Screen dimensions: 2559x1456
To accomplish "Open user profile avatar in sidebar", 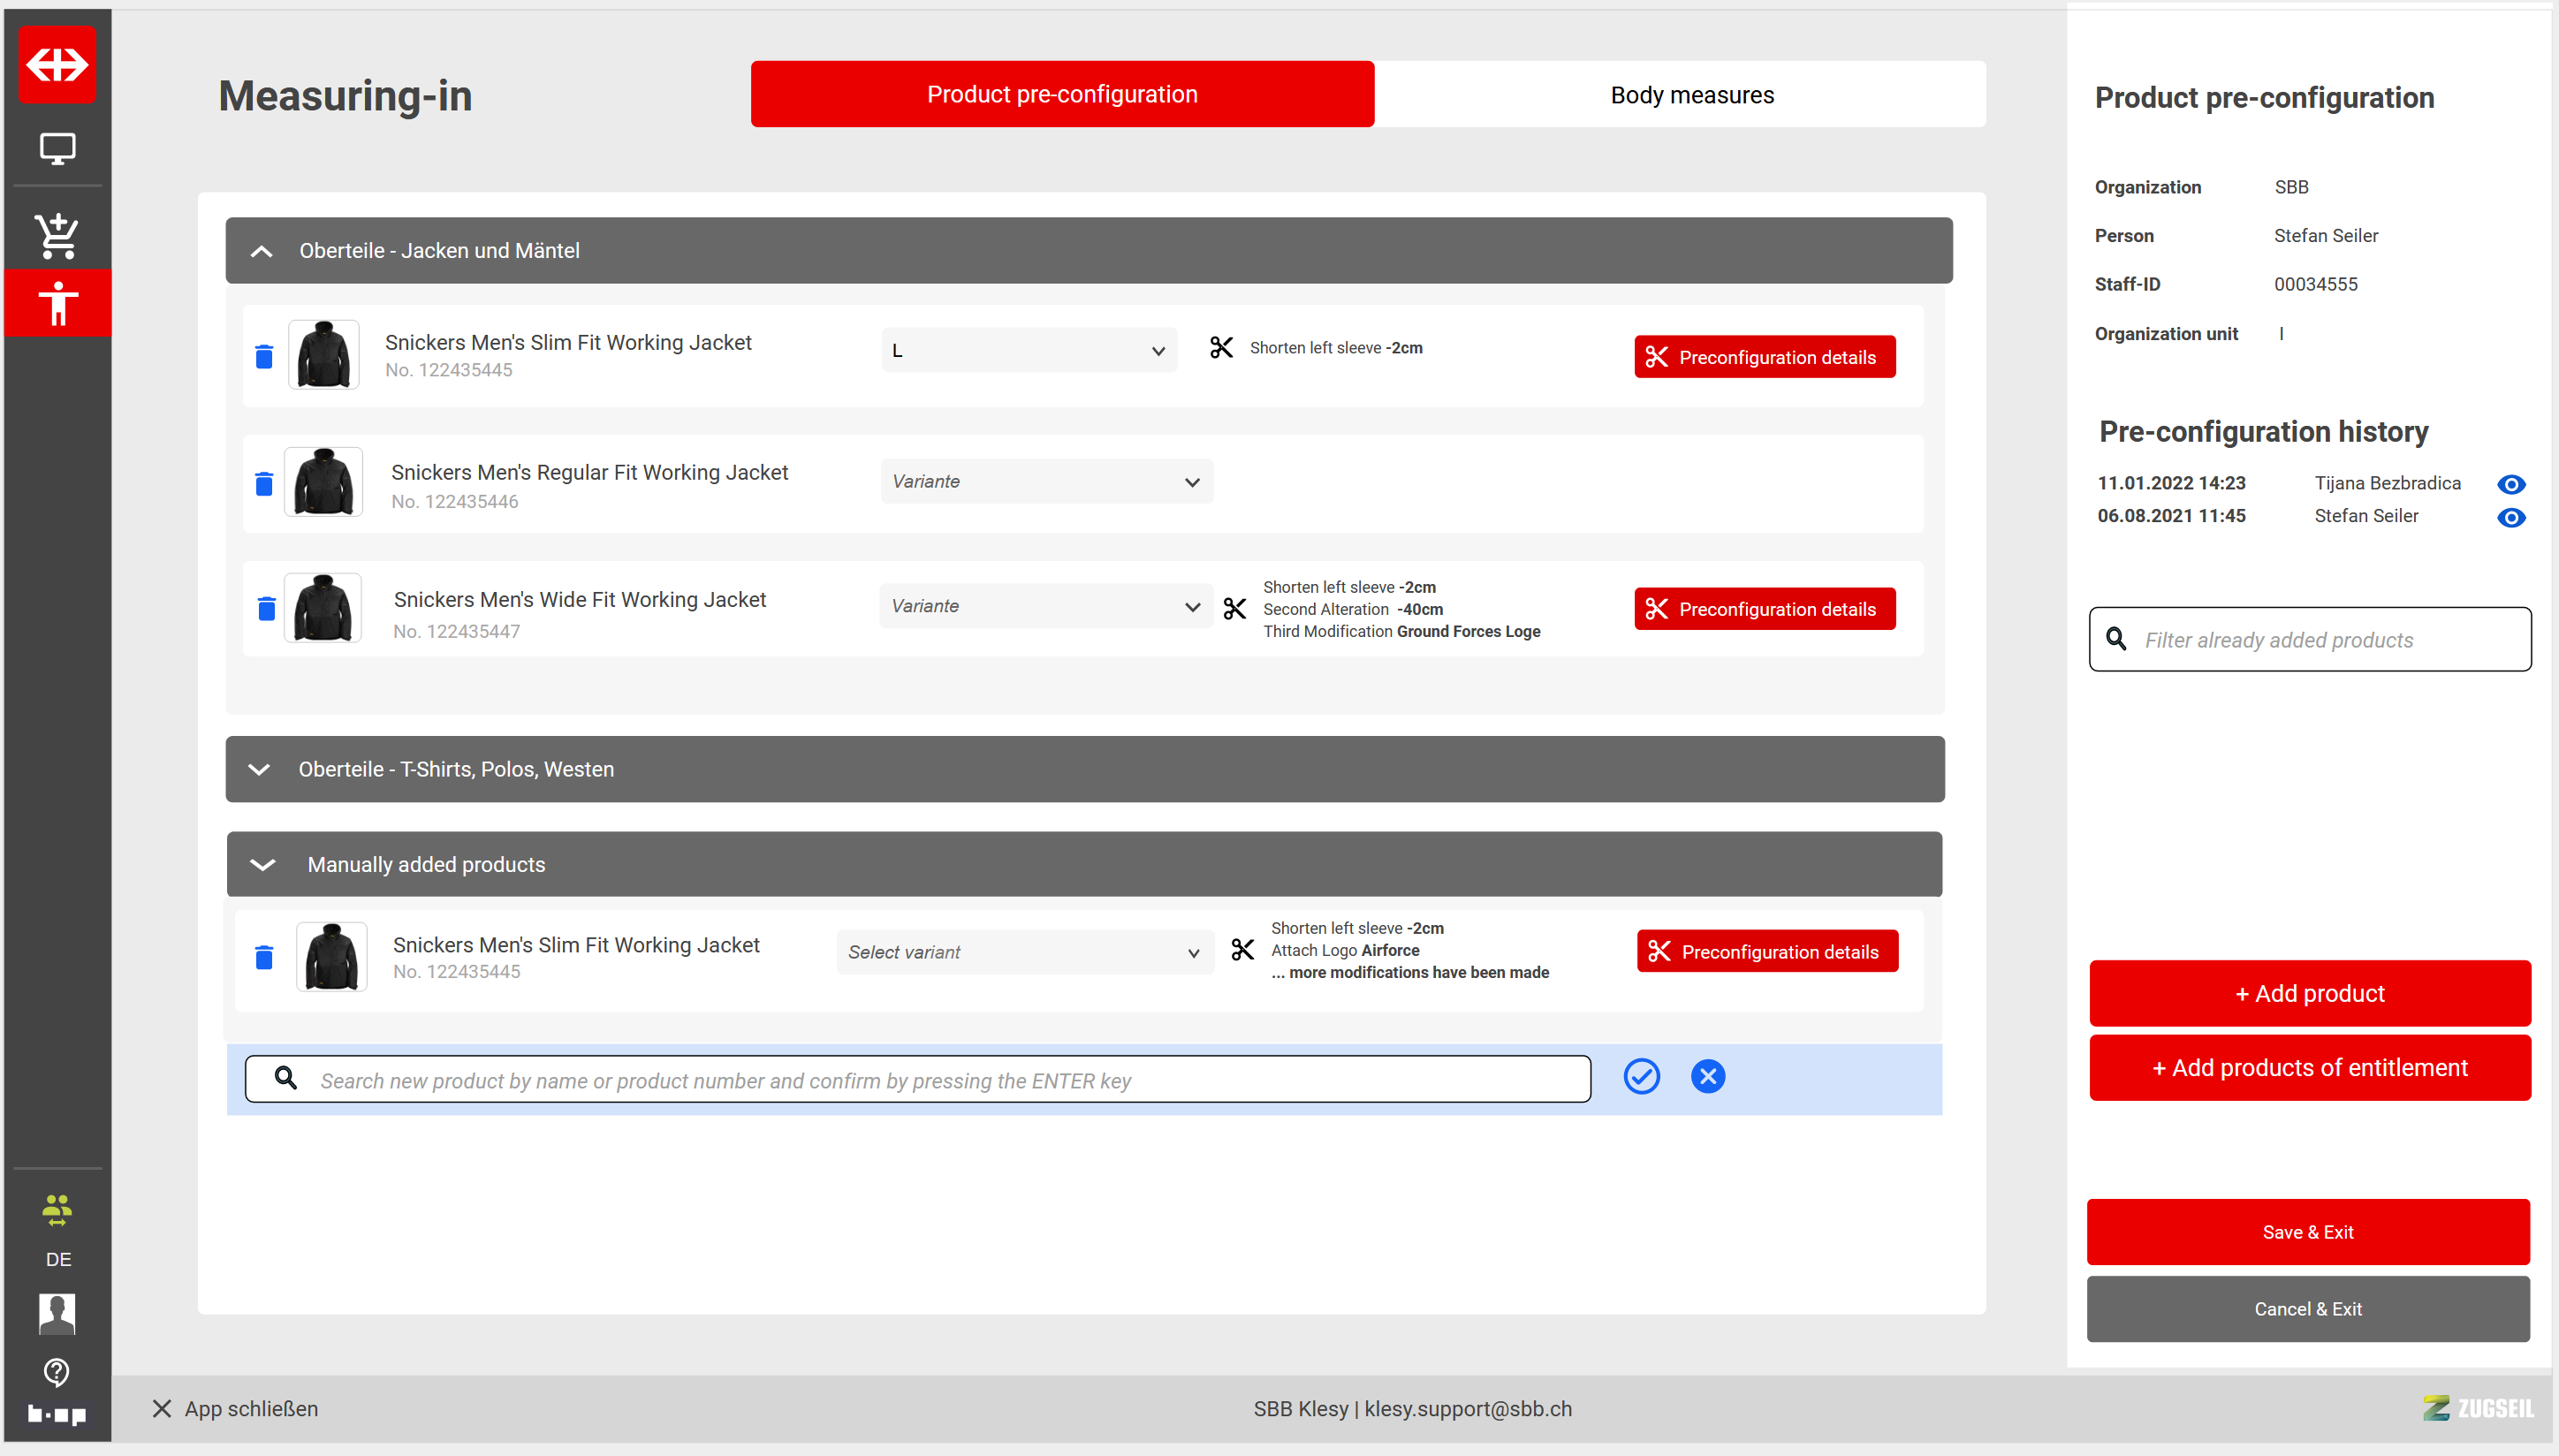I will (x=57, y=1313).
